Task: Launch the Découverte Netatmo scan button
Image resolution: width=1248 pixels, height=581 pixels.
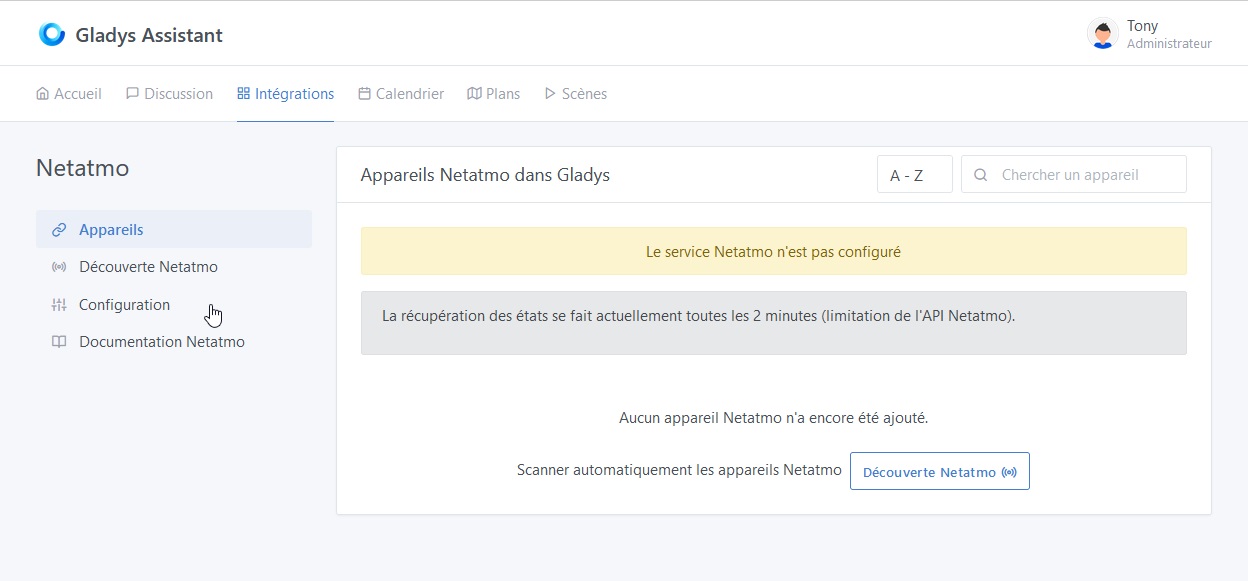Action: (938, 470)
